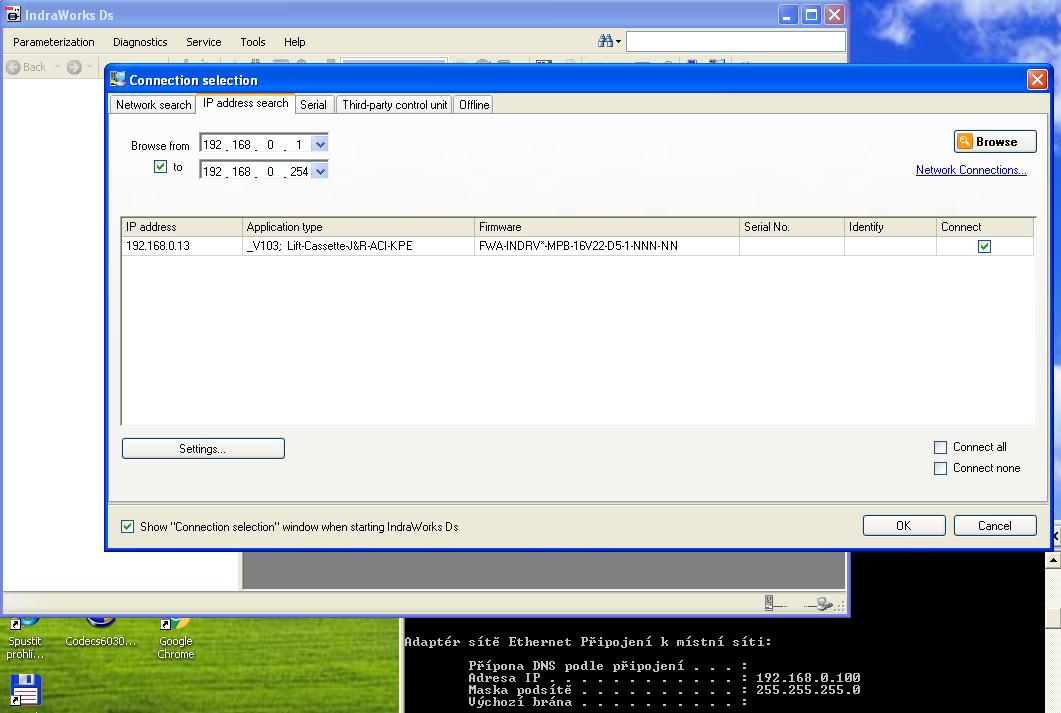The height and width of the screenshot is (713, 1061).
Task: Switch to the Network search tab
Action: [x=153, y=105]
